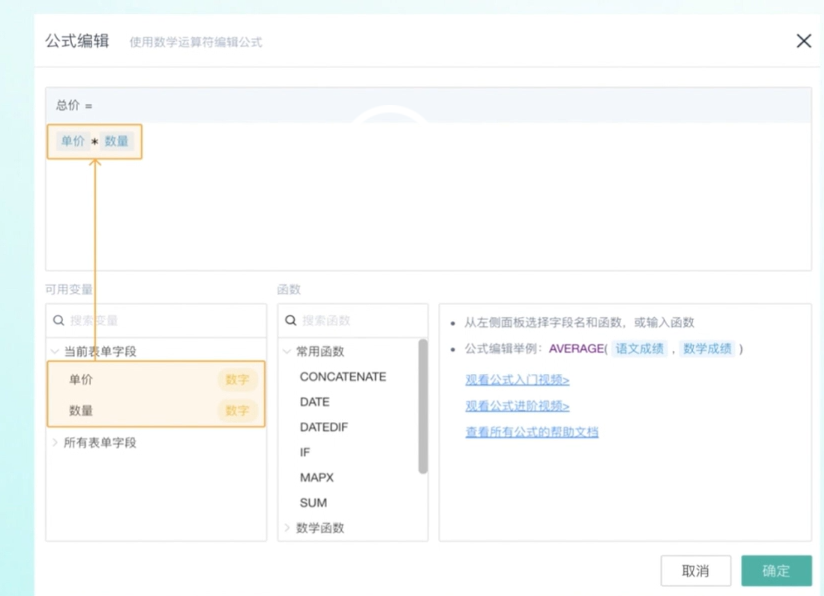Insert the CONCATENATE function
Screen dimensions: 824x596
pyautogui.click(x=343, y=377)
